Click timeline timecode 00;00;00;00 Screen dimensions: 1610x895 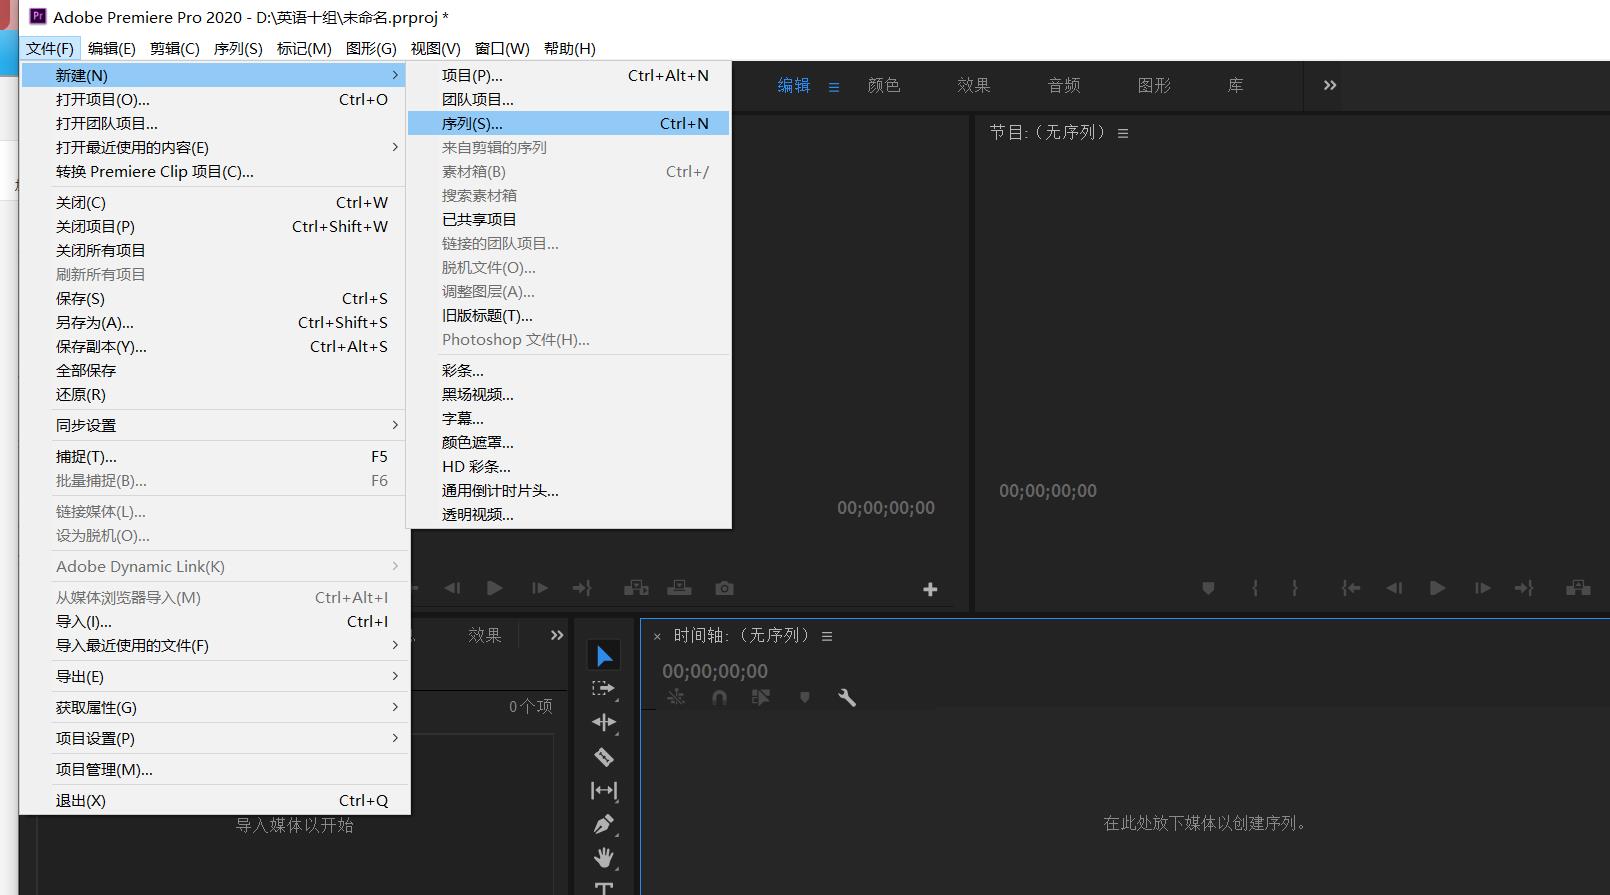[715, 671]
